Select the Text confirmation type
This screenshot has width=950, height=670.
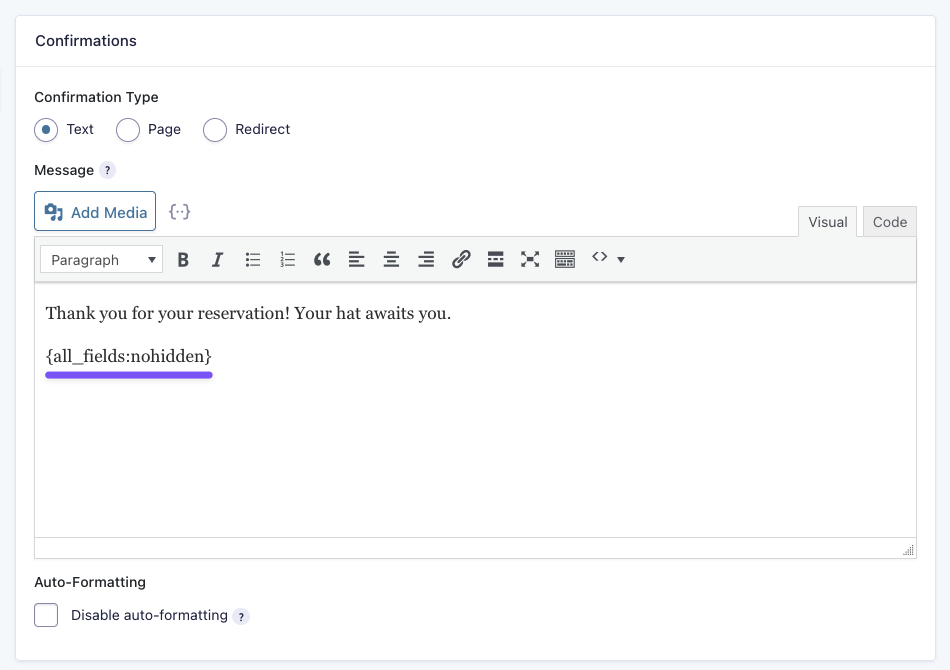point(46,130)
